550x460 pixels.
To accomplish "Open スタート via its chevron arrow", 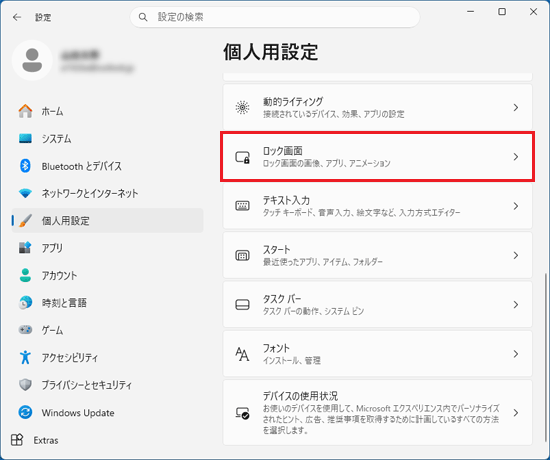I will 516,255.
